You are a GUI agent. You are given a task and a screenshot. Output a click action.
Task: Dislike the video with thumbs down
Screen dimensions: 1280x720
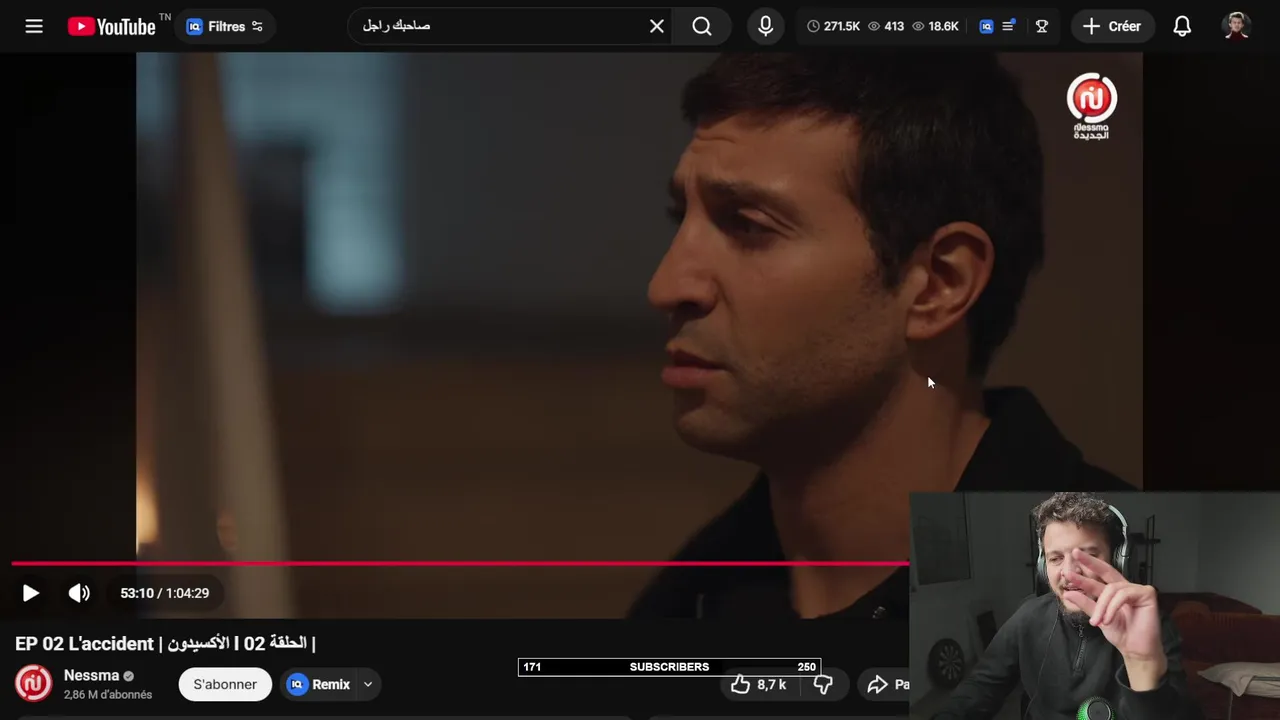[x=823, y=684]
